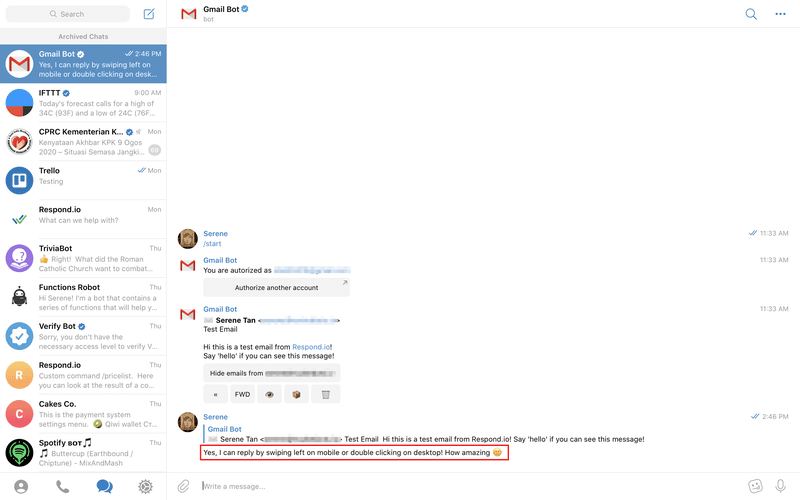Viewport: 800px width, 500px height.
Task: Open the Cakes Co. chat
Action: (x=83, y=414)
